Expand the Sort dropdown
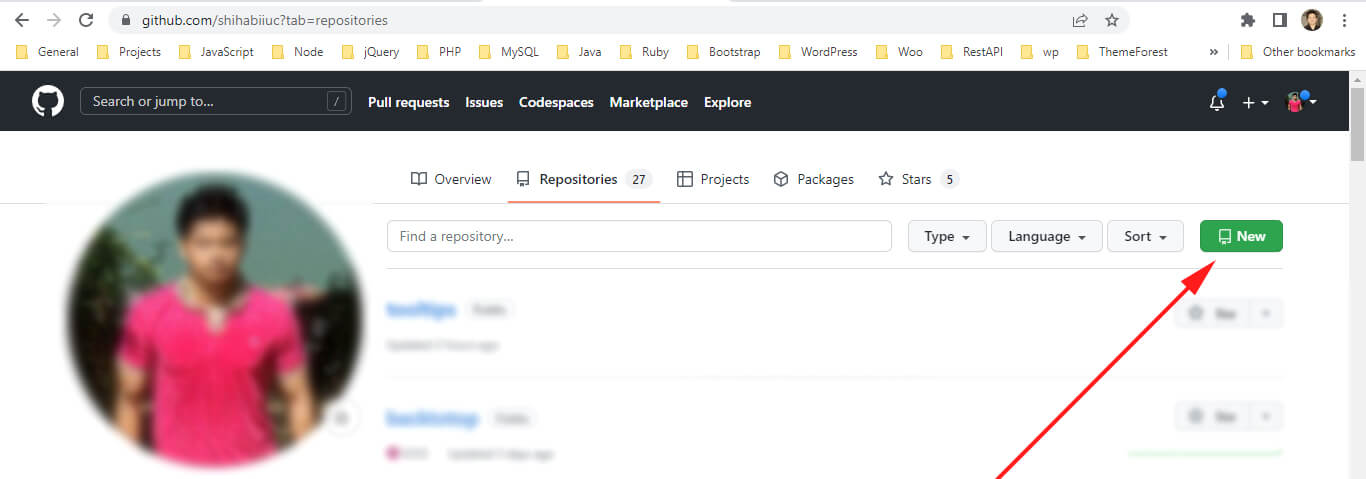Image resolution: width=1366 pixels, height=479 pixels. click(1145, 236)
